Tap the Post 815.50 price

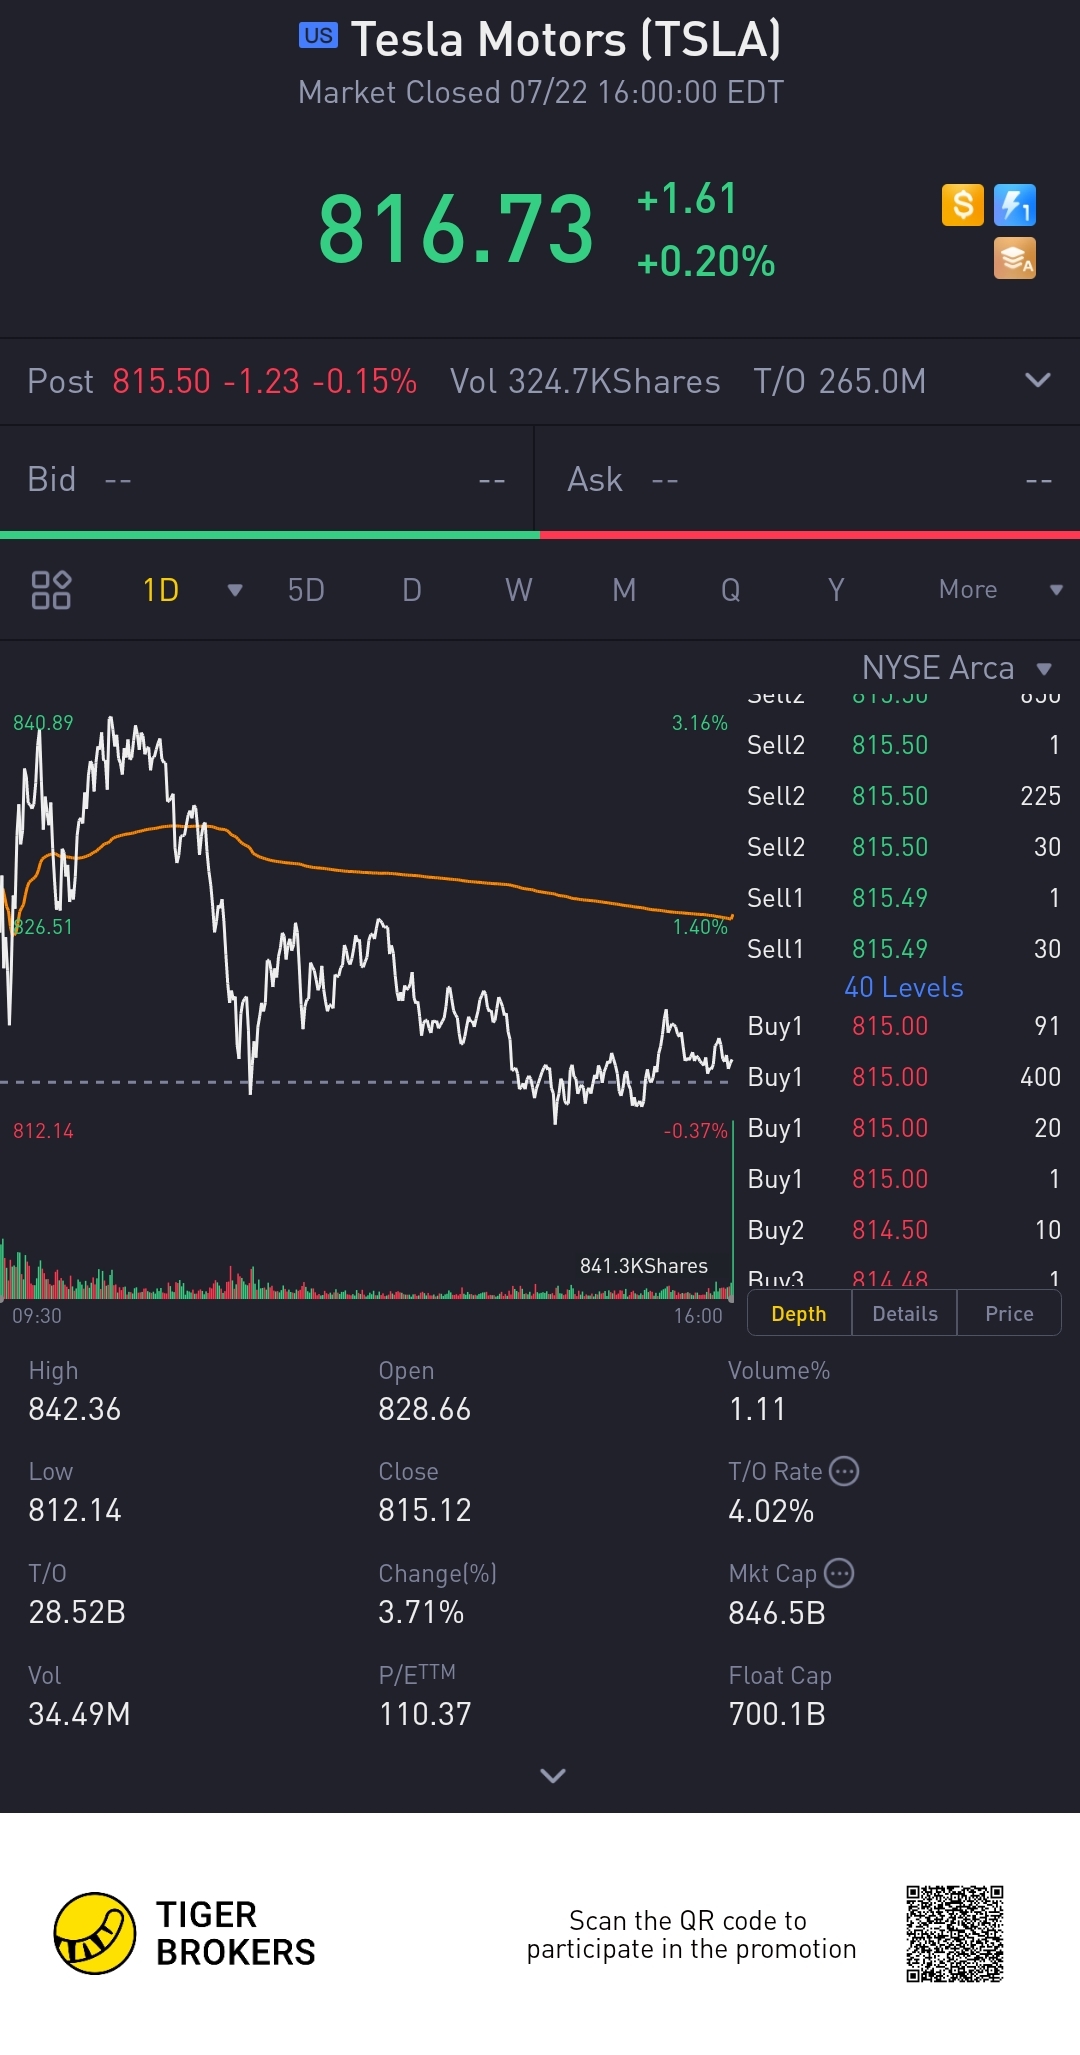coord(161,381)
